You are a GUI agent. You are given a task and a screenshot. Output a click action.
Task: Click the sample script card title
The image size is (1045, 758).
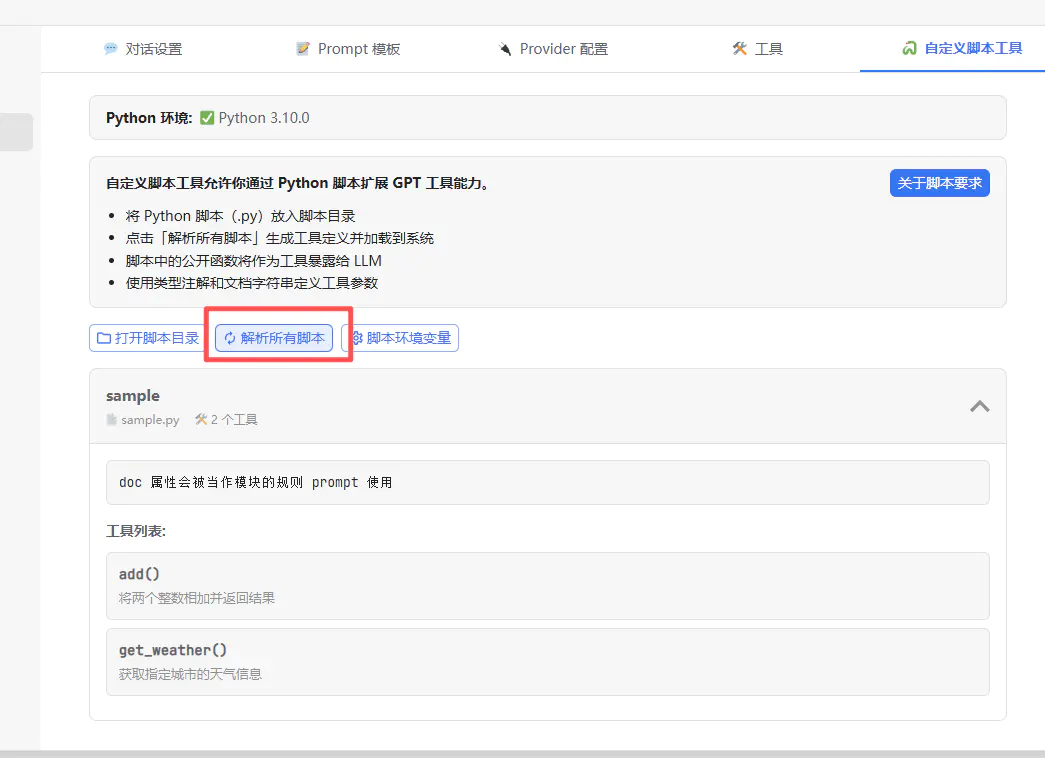tap(133, 396)
